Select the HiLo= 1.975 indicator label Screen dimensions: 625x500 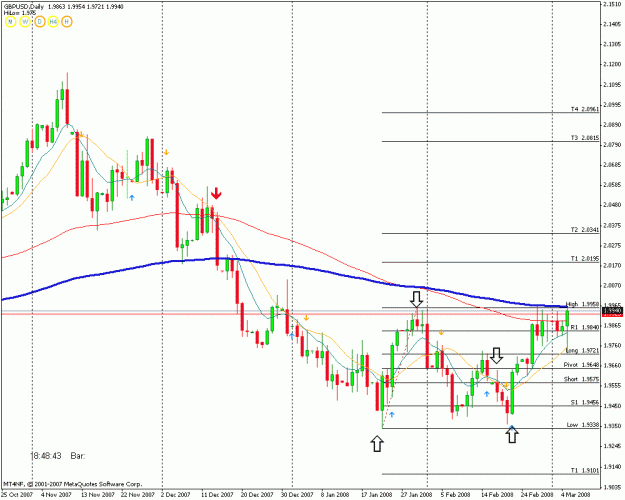(20, 13)
